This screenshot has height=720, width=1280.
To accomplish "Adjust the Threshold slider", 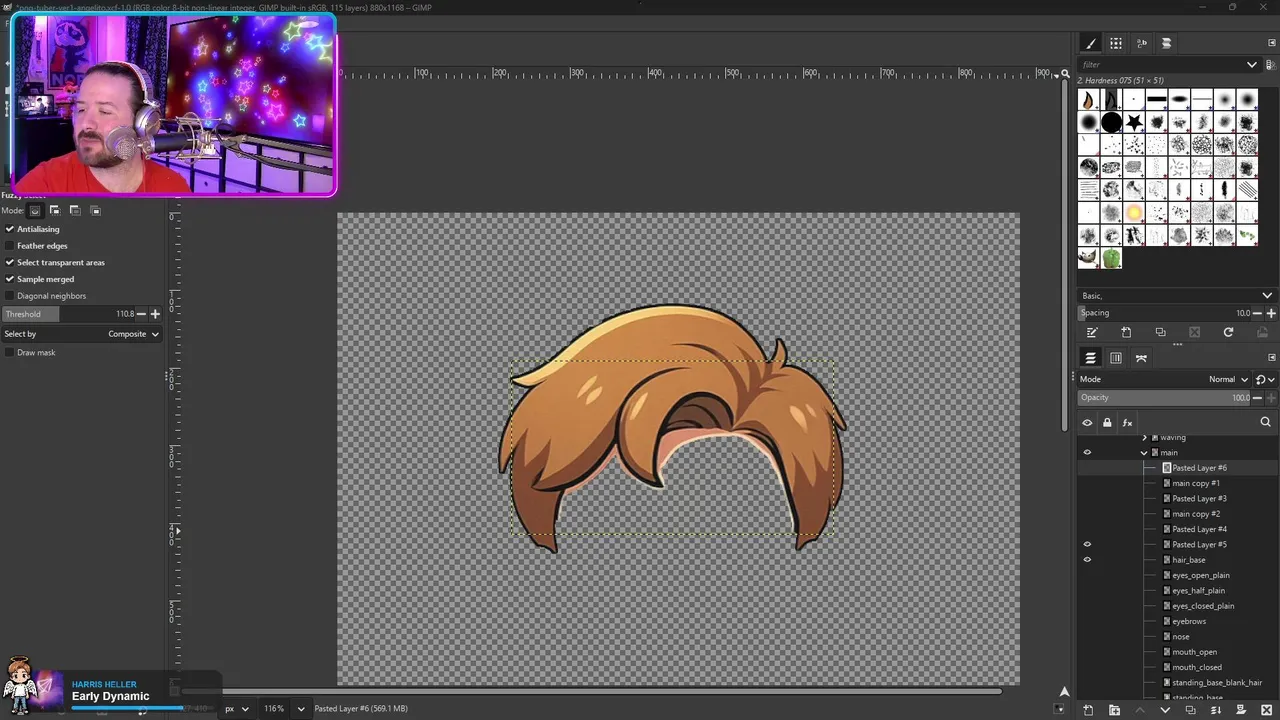I will tap(68, 314).
